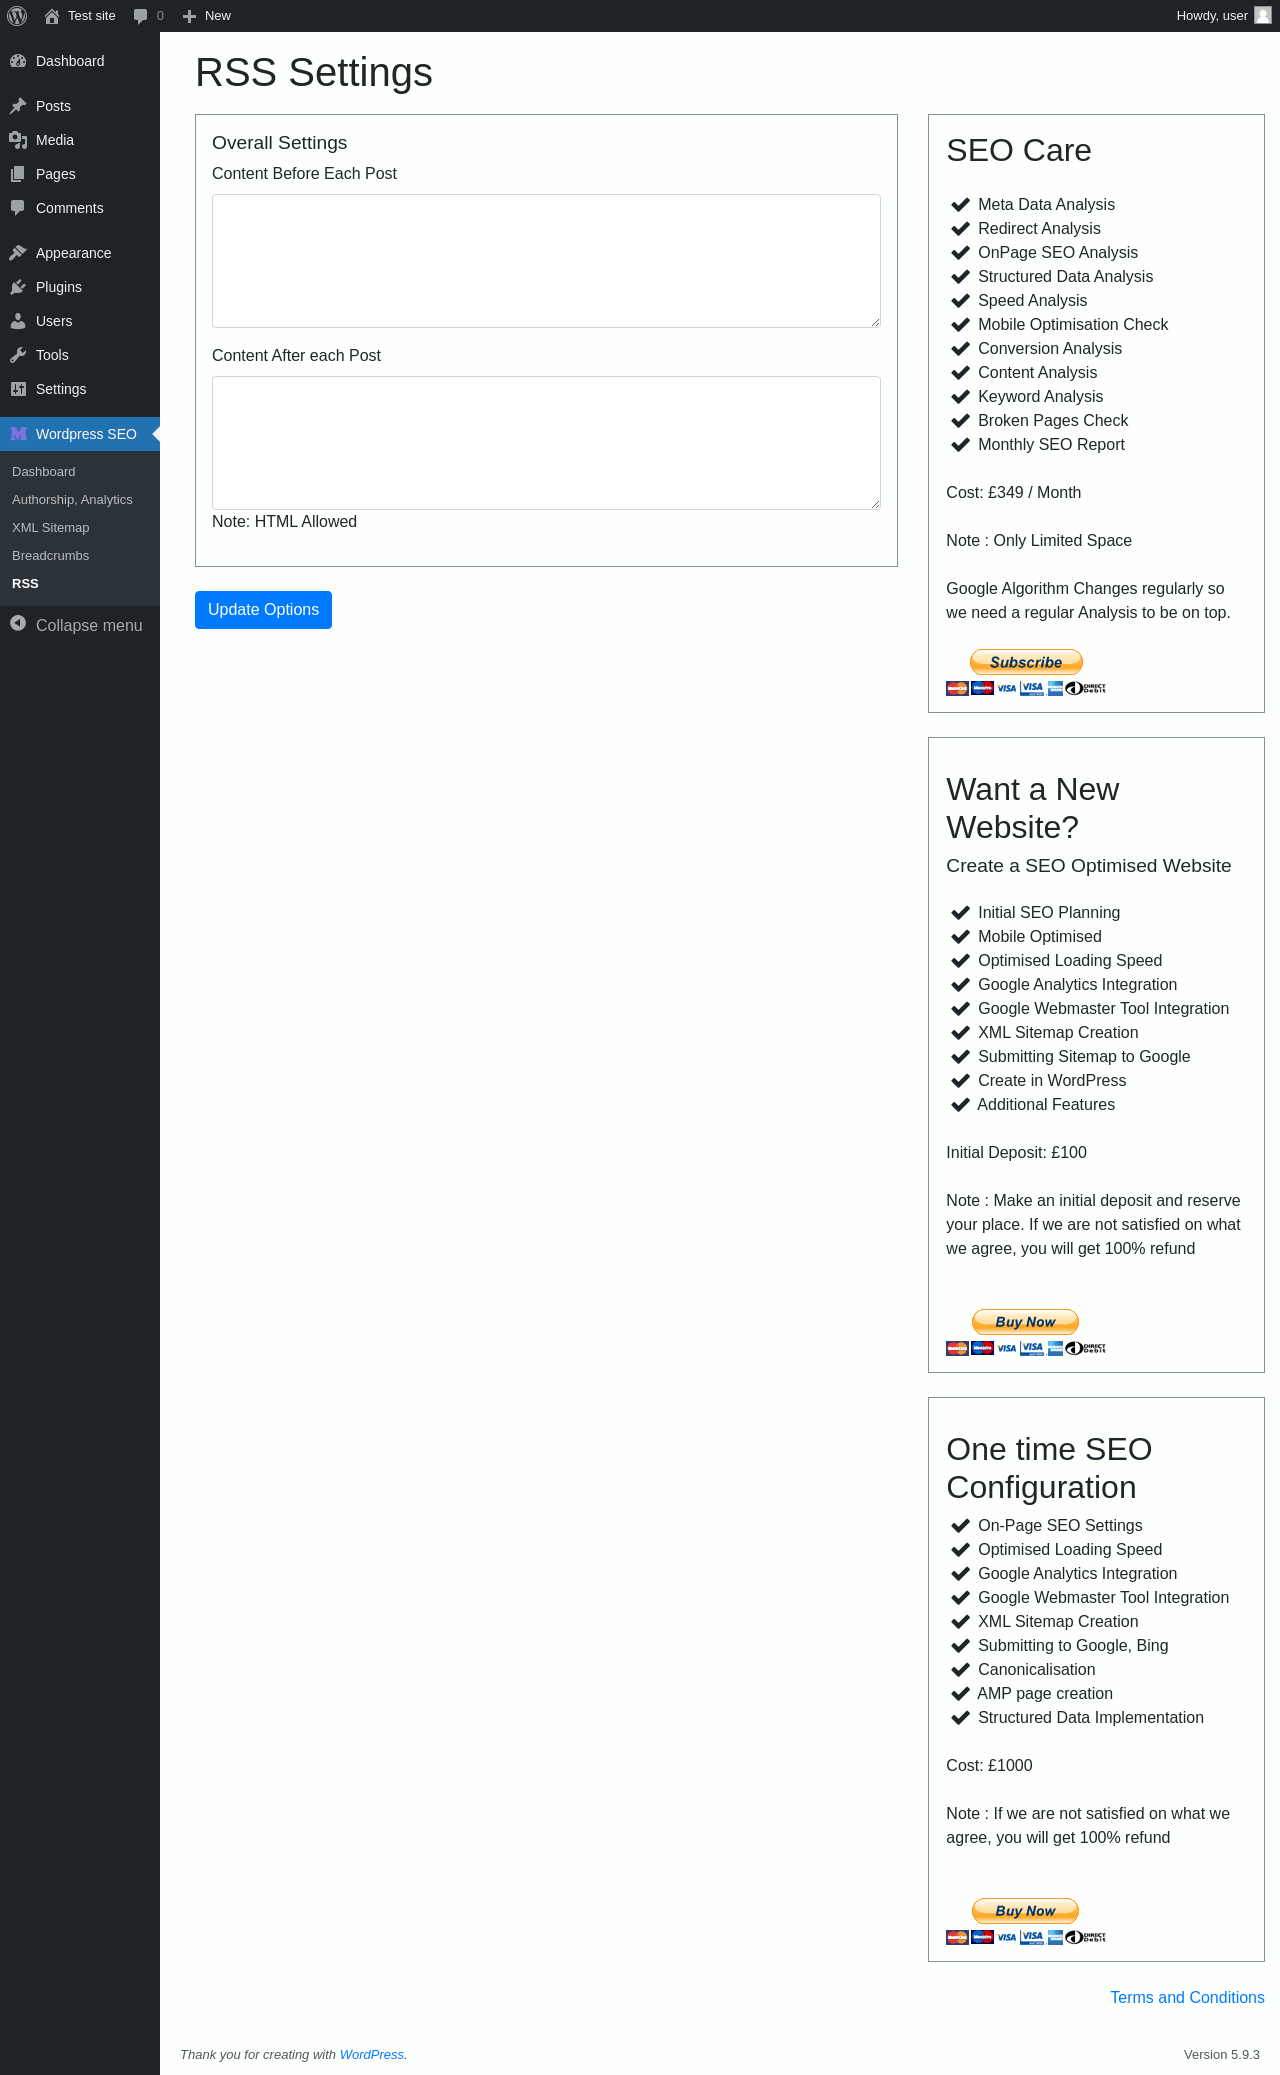The height and width of the screenshot is (2075, 1280).
Task: Open the Terms and Conditions link
Action: pyautogui.click(x=1187, y=1997)
